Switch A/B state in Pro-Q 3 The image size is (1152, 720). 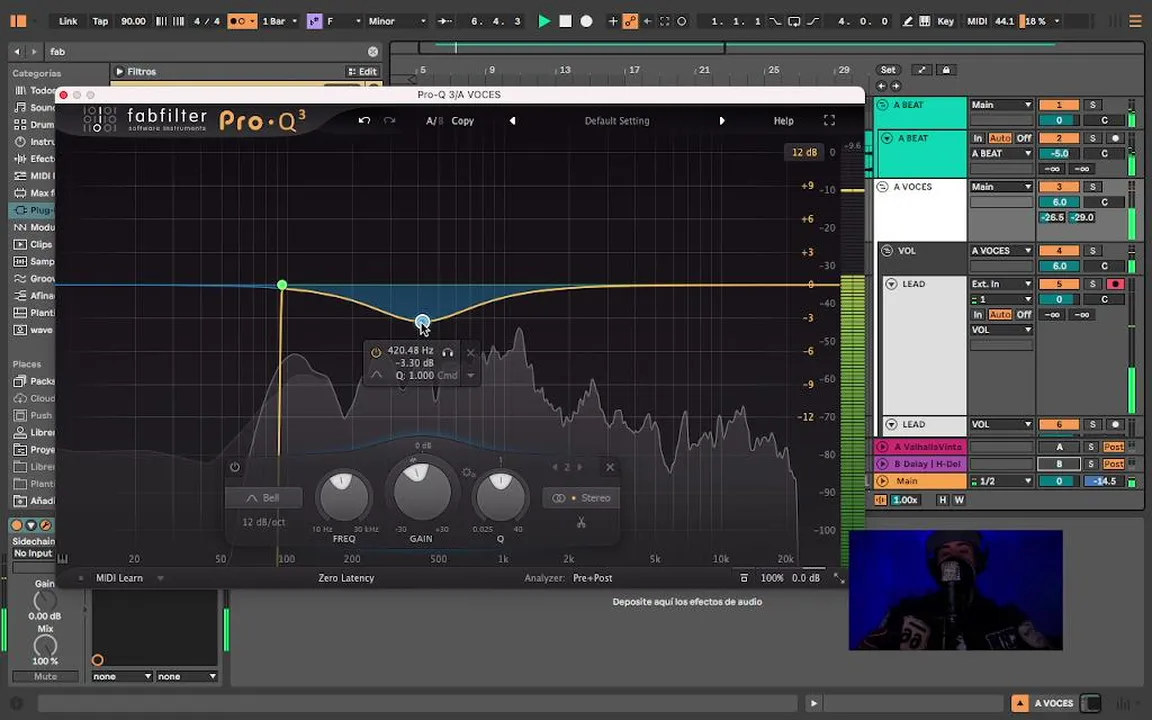(434, 120)
